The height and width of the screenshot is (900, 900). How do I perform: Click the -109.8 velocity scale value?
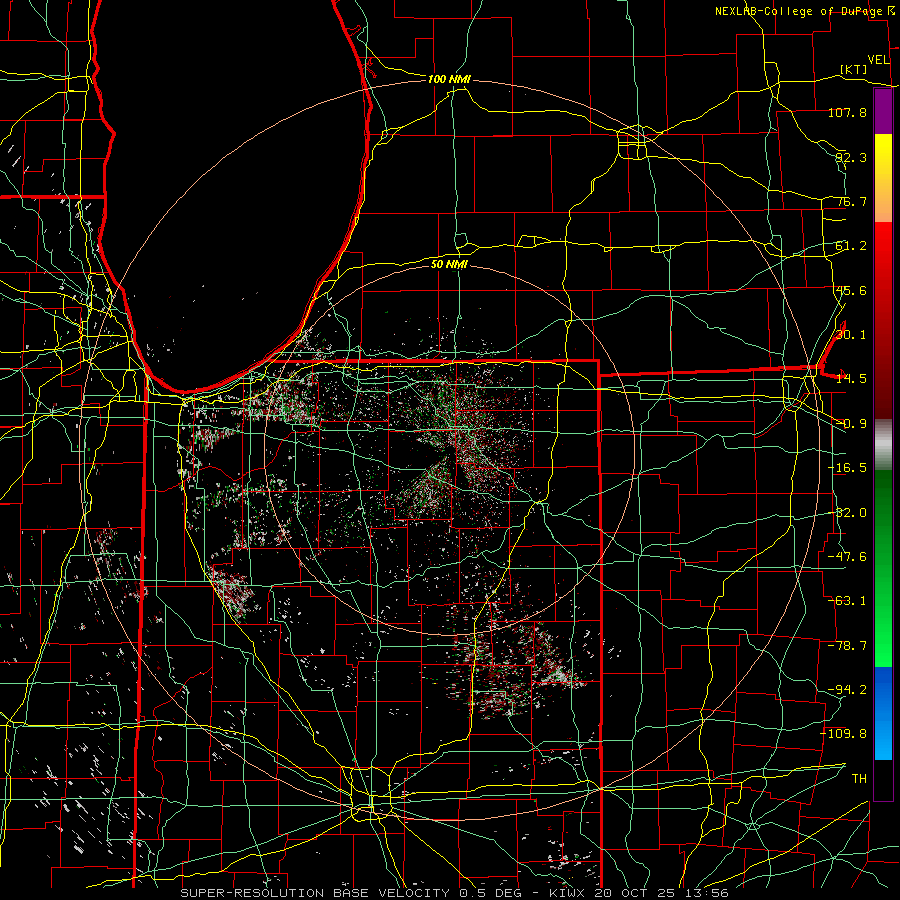tap(844, 734)
